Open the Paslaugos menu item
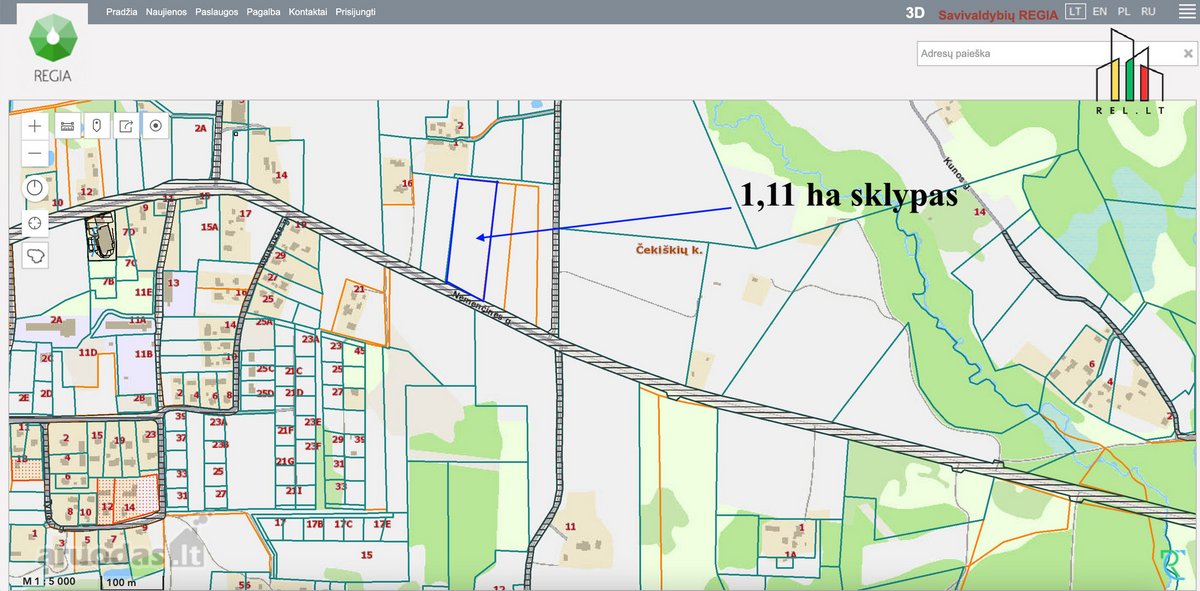This screenshot has width=1200, height=591. pyautogui.click(x=217, y=12)
